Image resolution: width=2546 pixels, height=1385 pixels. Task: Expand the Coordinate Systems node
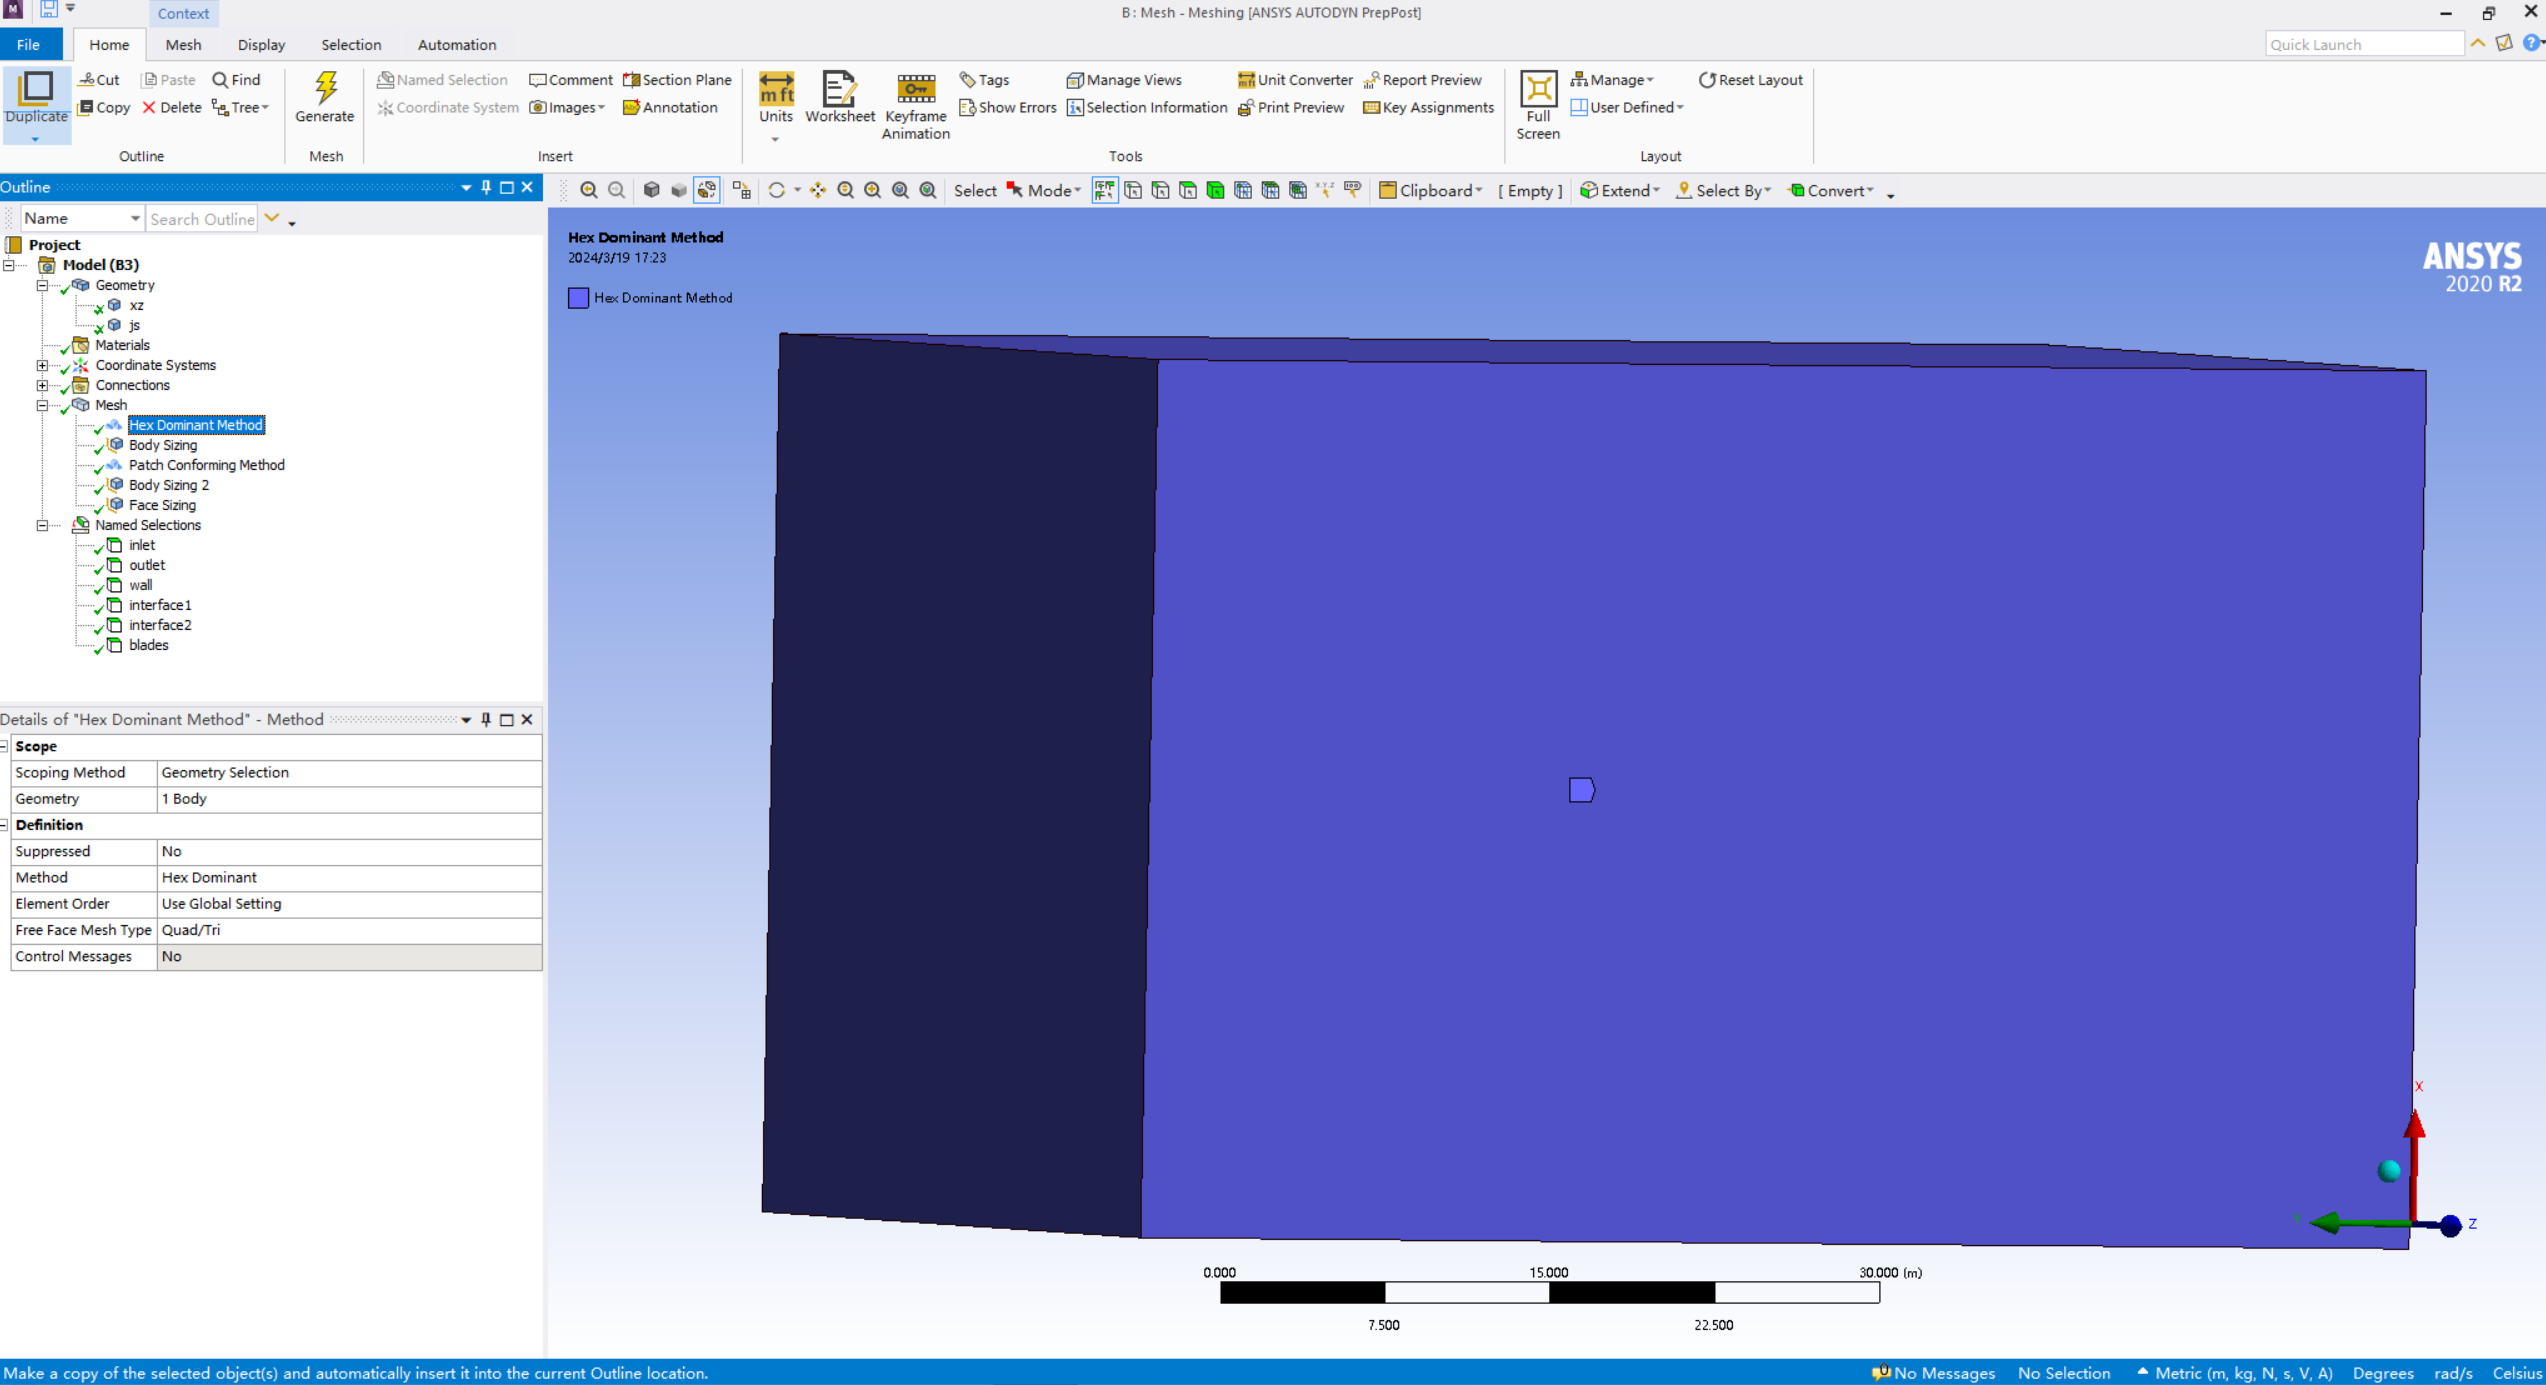pos(43,365)
